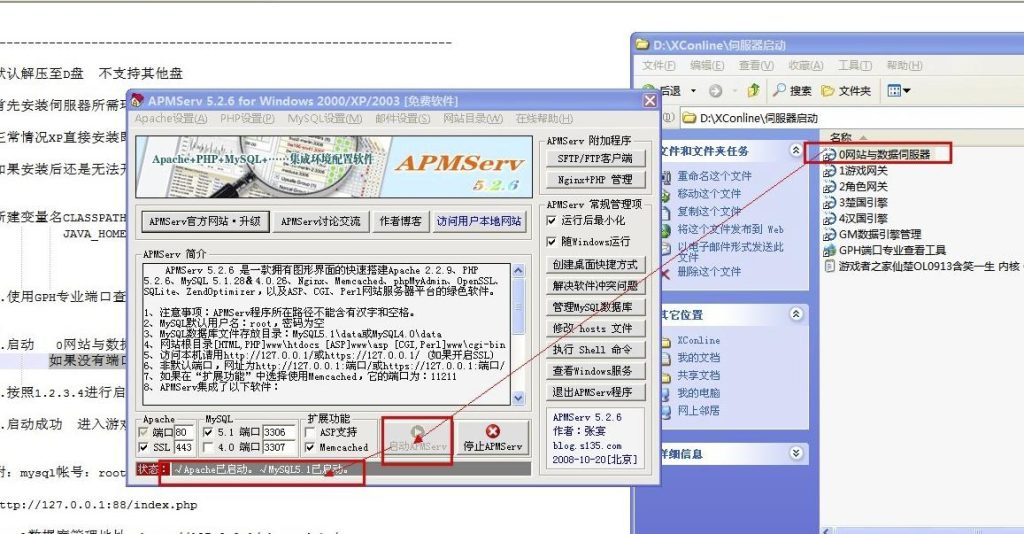
Task: Toggle Apache SSL checkbox
Action: coord(143,447)
